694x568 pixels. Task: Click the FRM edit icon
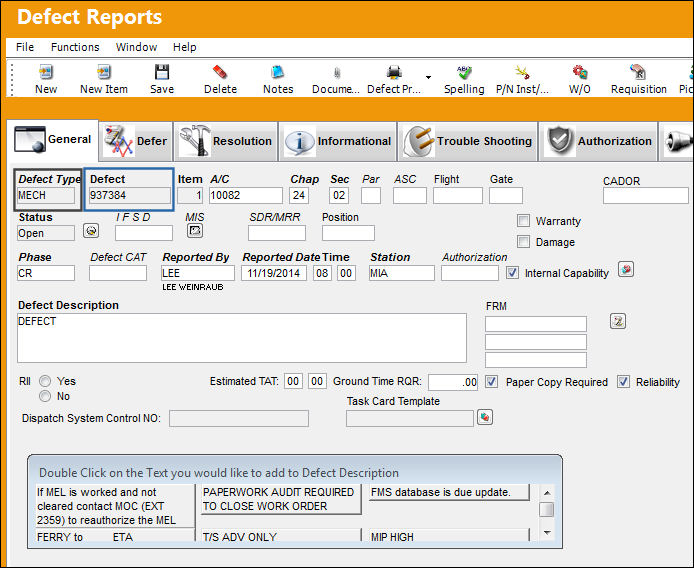tap(618, 321)
